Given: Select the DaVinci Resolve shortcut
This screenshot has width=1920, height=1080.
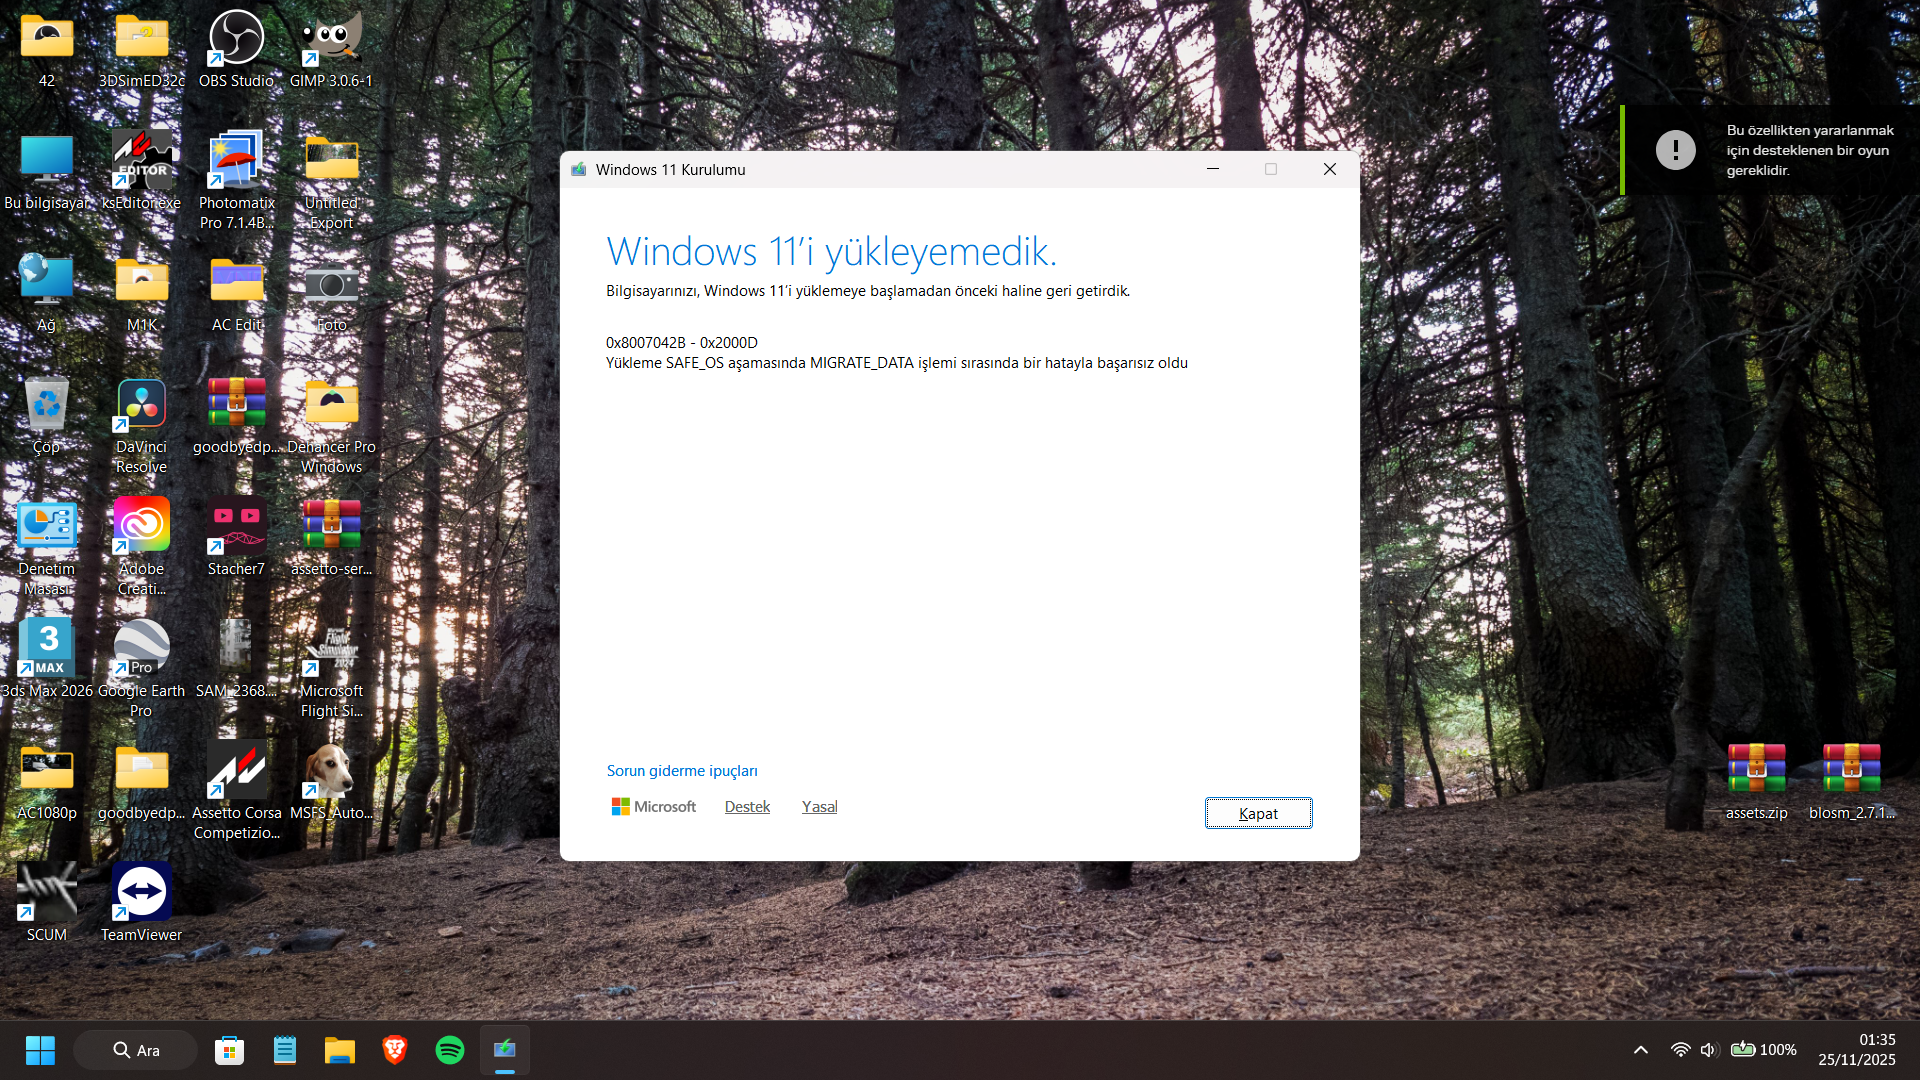Looking at the screenshot, I should click(141, 404).
